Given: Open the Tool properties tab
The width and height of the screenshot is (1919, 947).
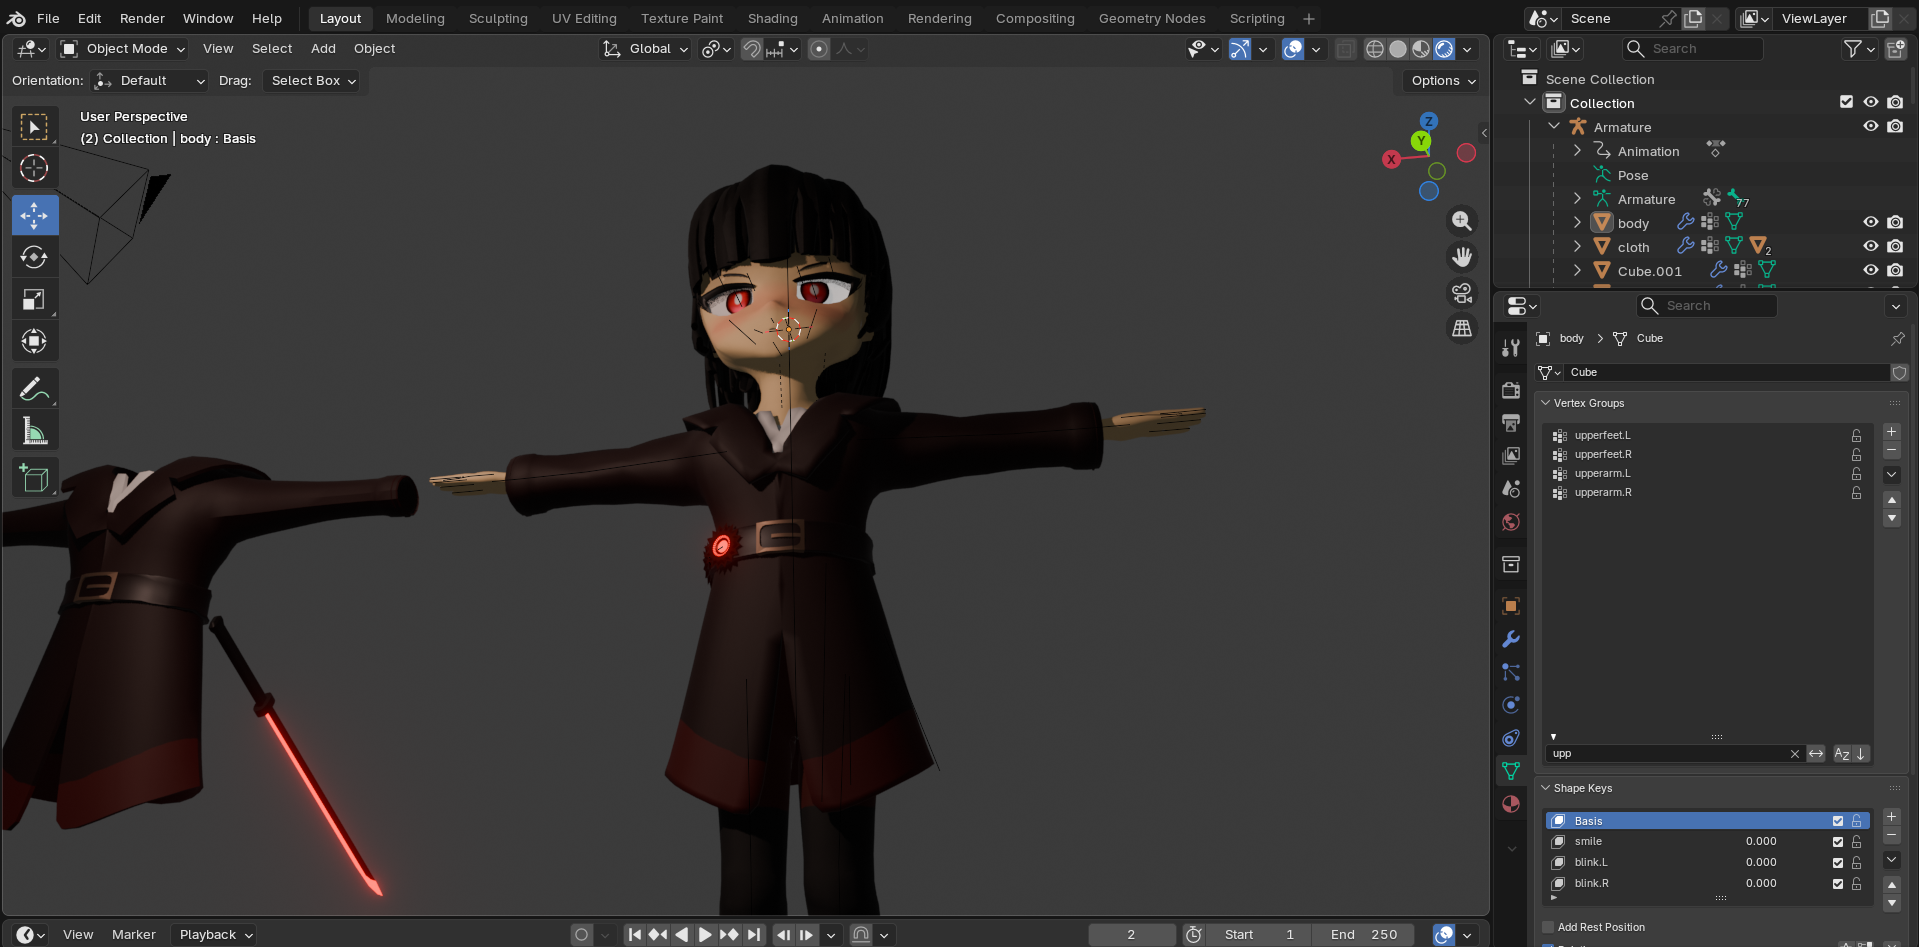Looking at the screenshot, I should coord(1511,348).
